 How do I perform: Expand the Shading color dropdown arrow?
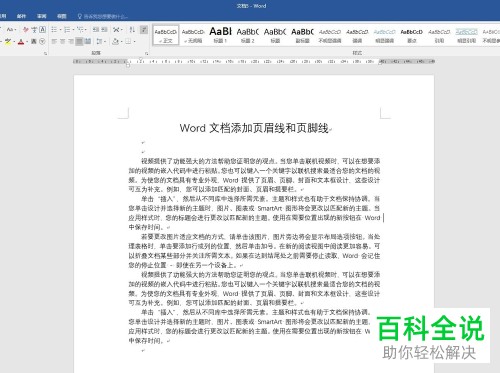(121, 42)
